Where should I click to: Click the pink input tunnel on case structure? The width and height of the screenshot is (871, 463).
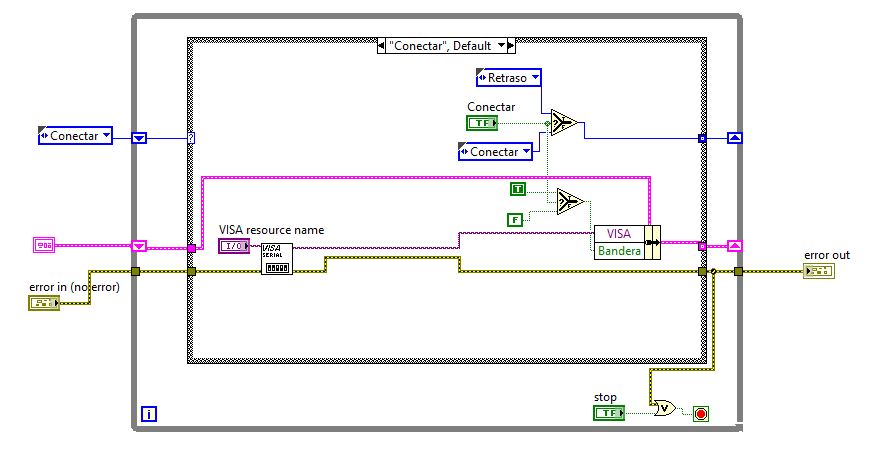pos(192,249)
